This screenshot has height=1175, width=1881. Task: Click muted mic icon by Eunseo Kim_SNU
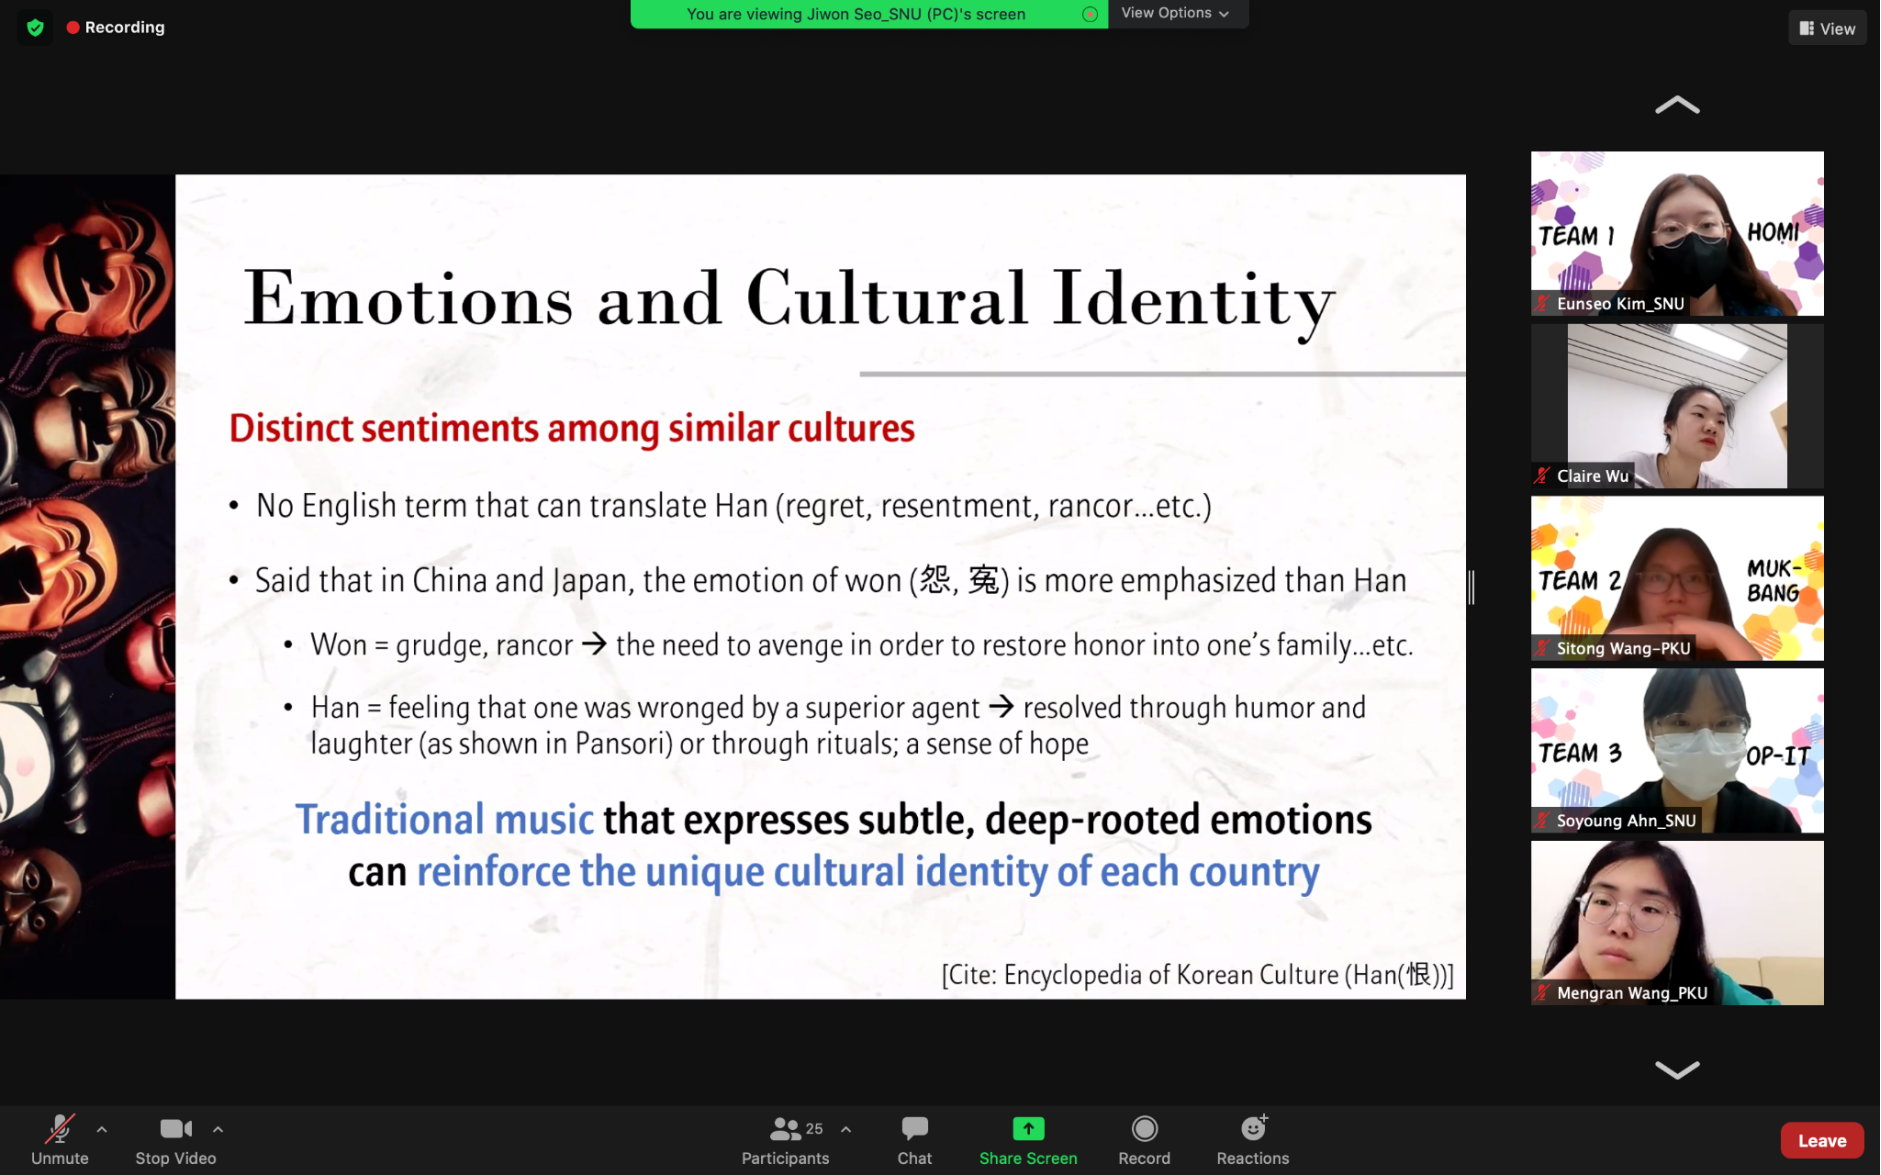coord(1543,303)
